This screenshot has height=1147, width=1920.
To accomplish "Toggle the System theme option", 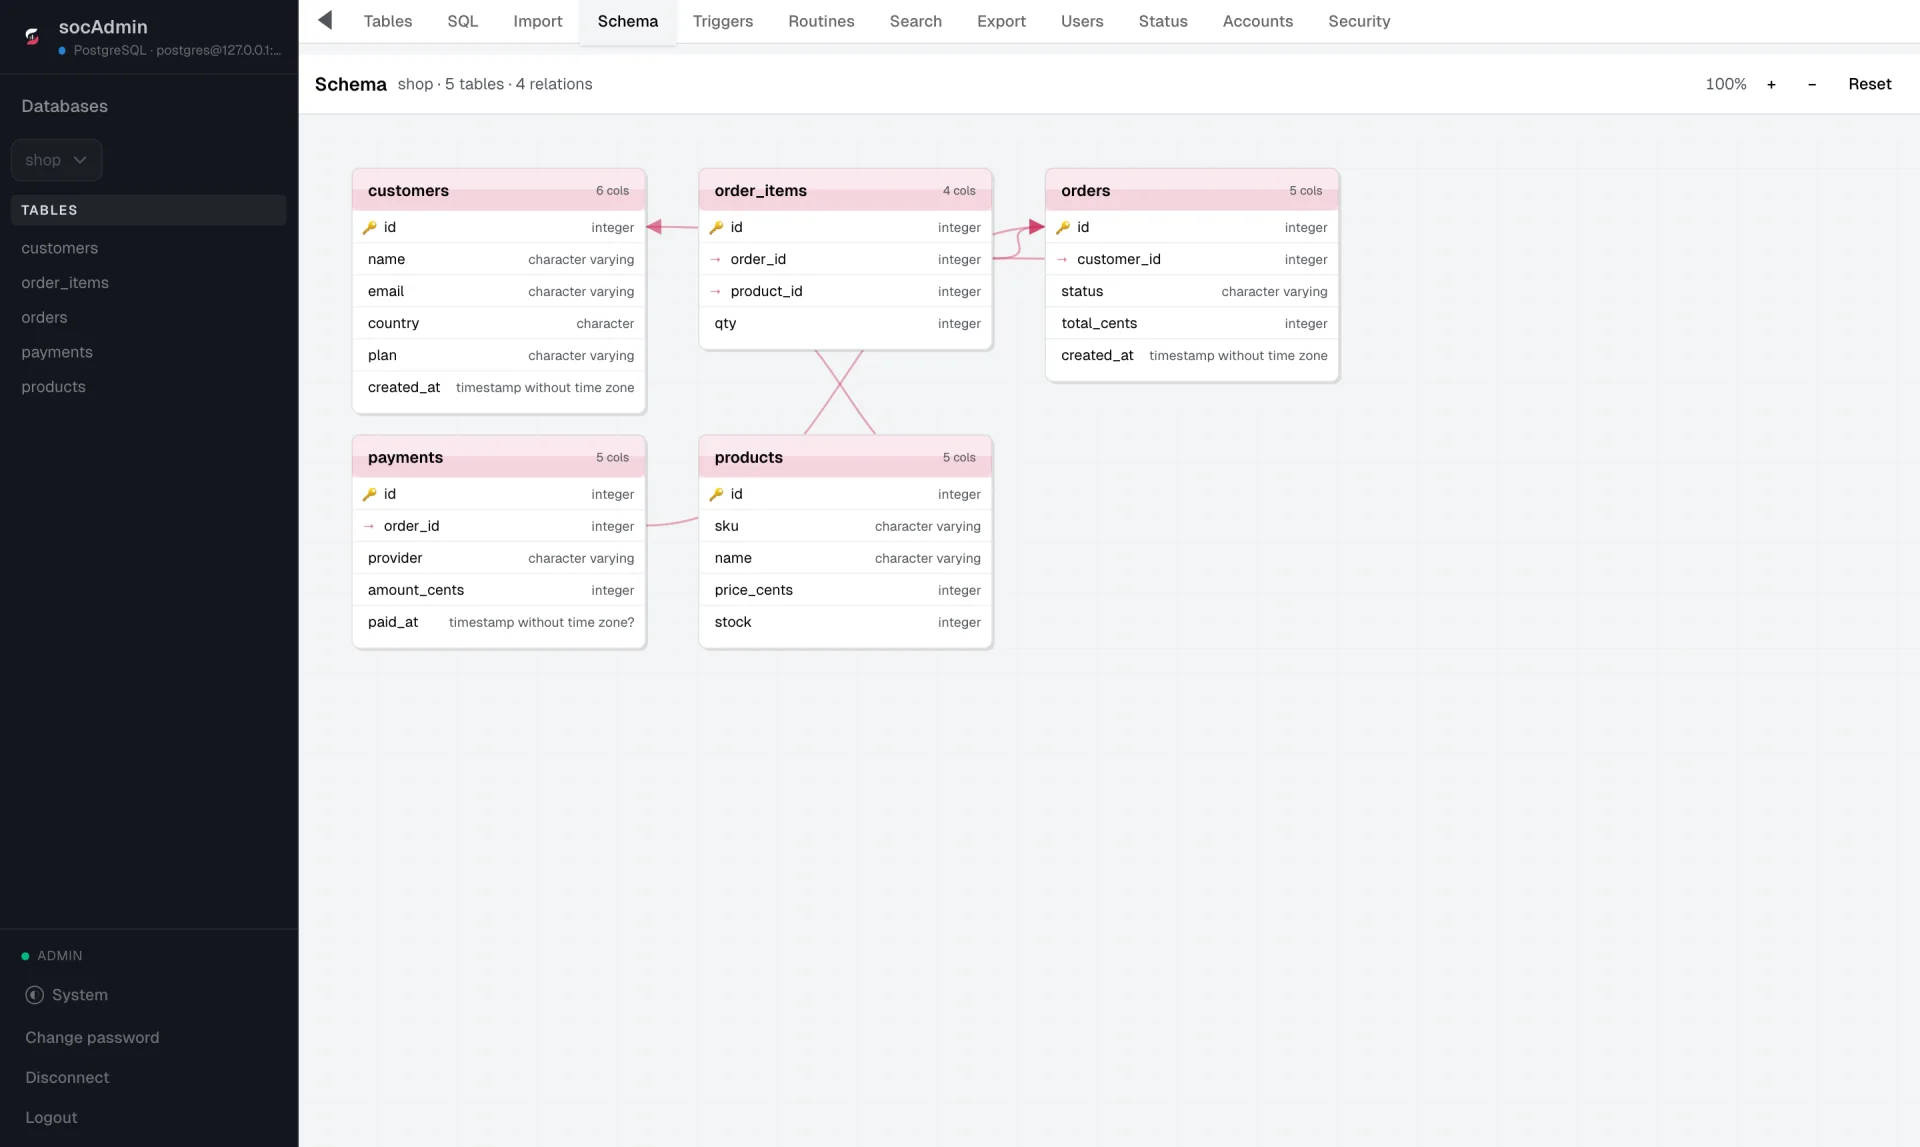I will pos(67,995).
